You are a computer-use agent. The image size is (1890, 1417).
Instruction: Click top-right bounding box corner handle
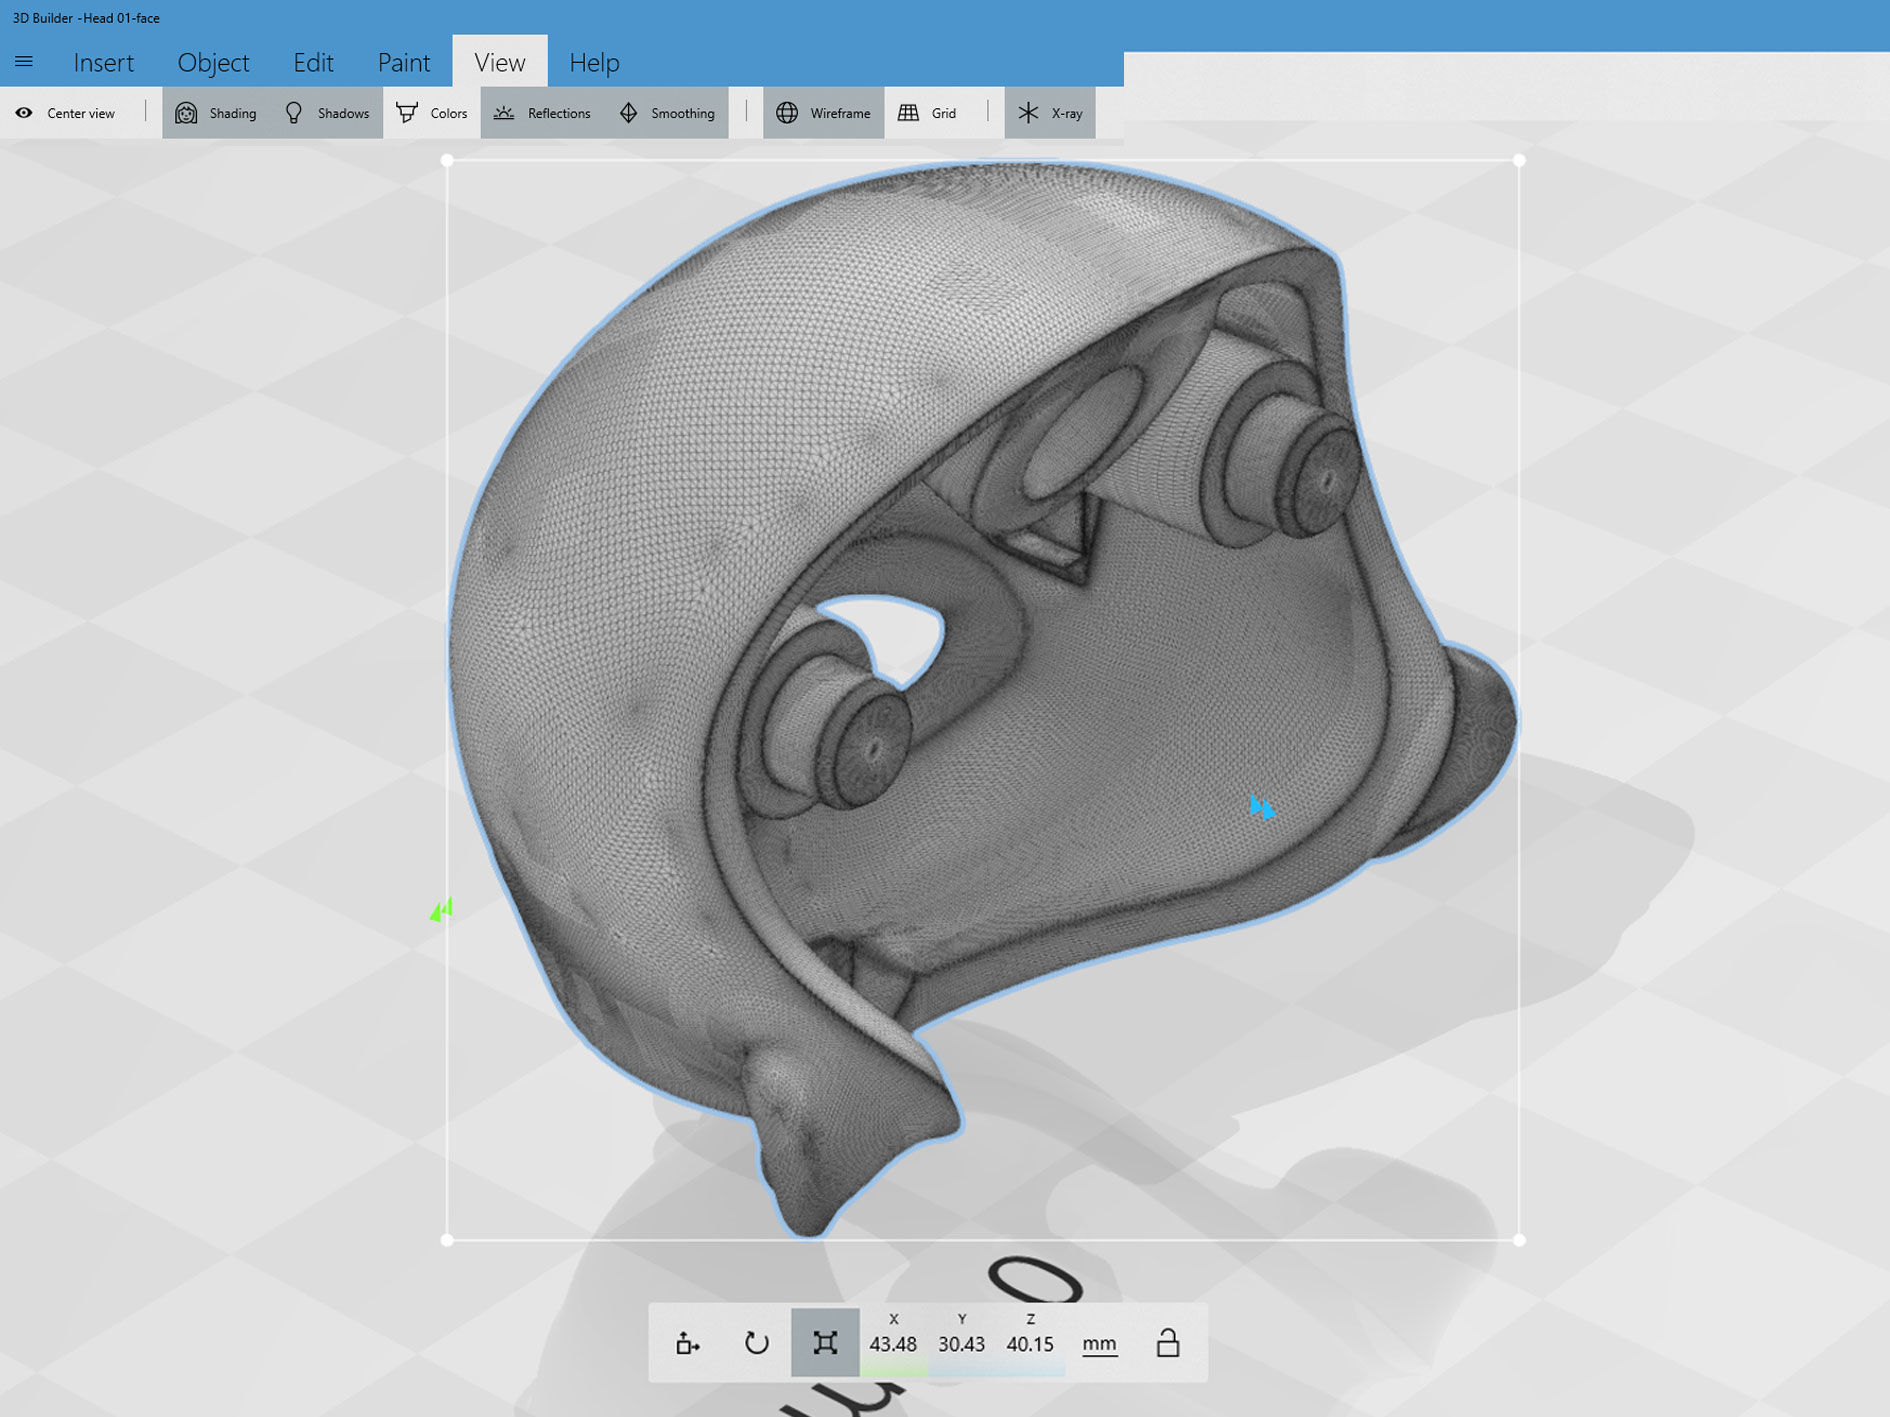1519,160
